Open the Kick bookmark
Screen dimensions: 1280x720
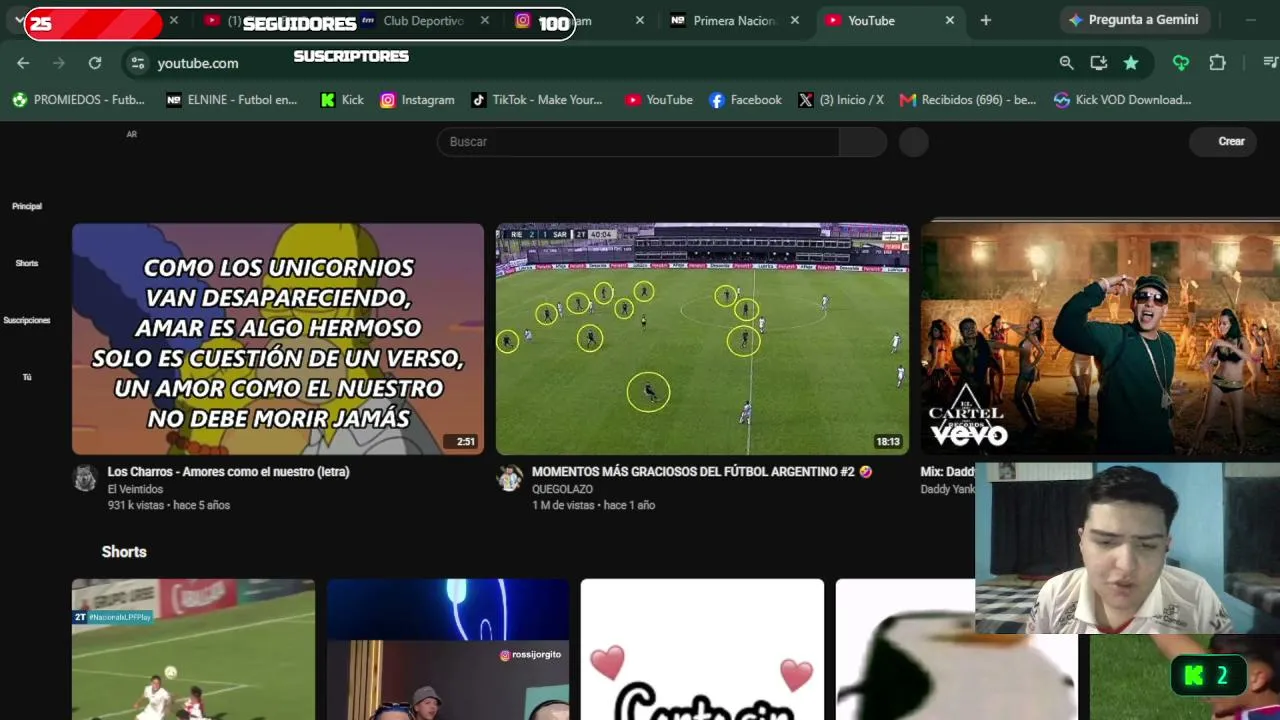pos(342,100)
